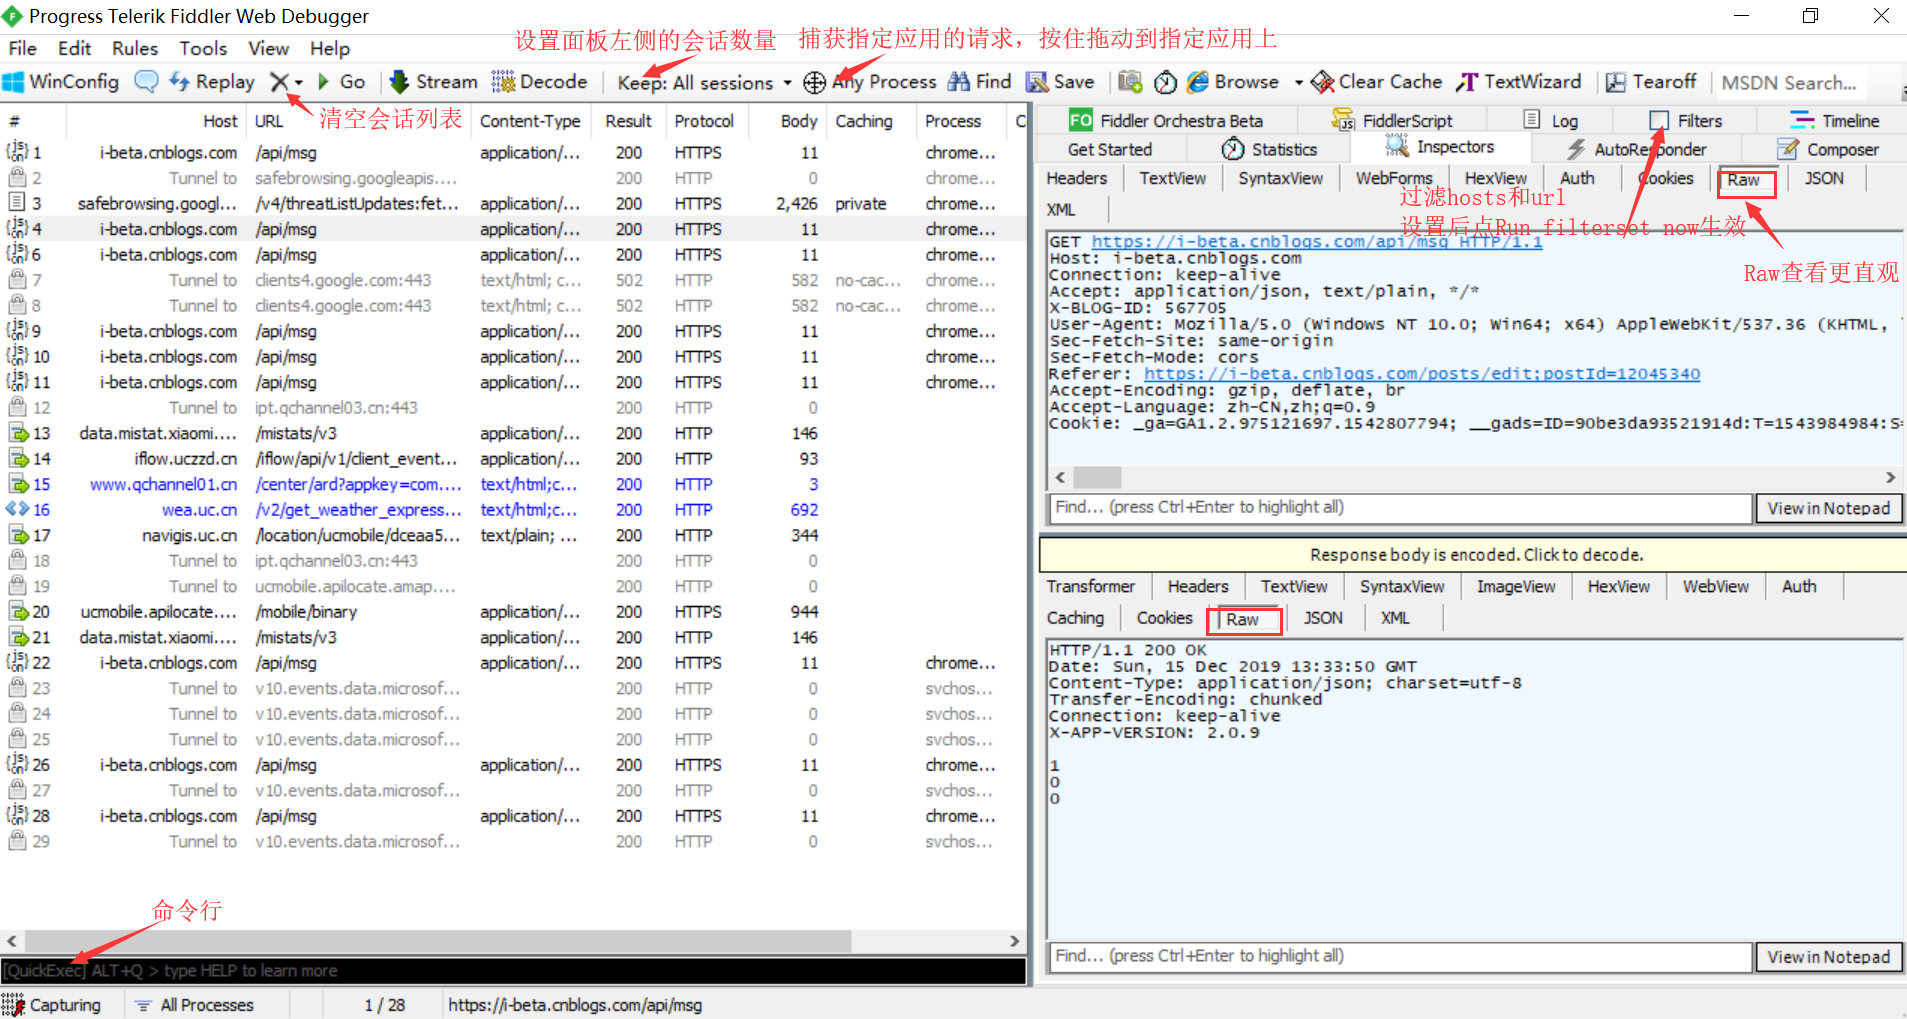Open the remove sessions X dropdown arrow
Image resolution: width=1907 pixels, height=1019 pixels.
(299, 83)
